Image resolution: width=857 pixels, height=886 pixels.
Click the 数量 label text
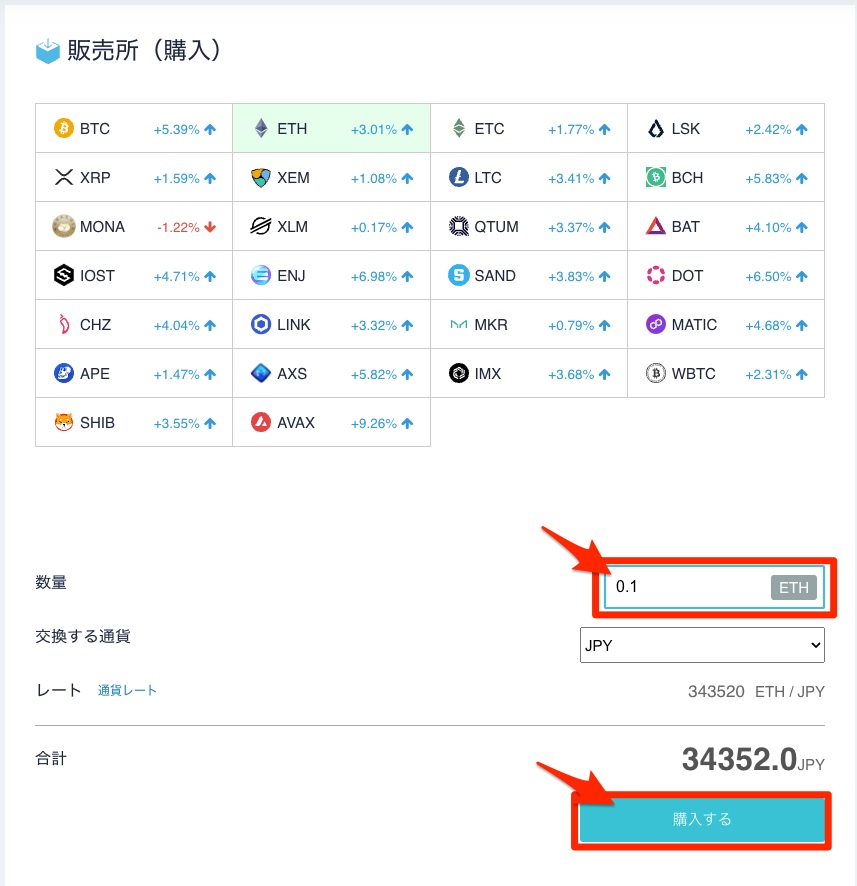[x=51, y=582]
